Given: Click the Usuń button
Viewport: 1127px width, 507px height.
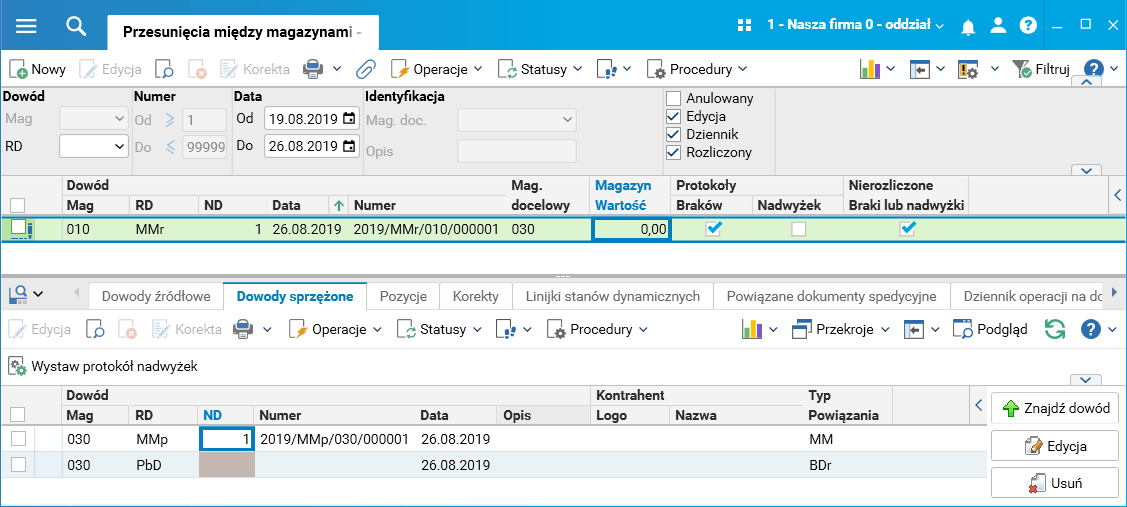Looking at the screenshot, I should click(x=1054, y=483).
